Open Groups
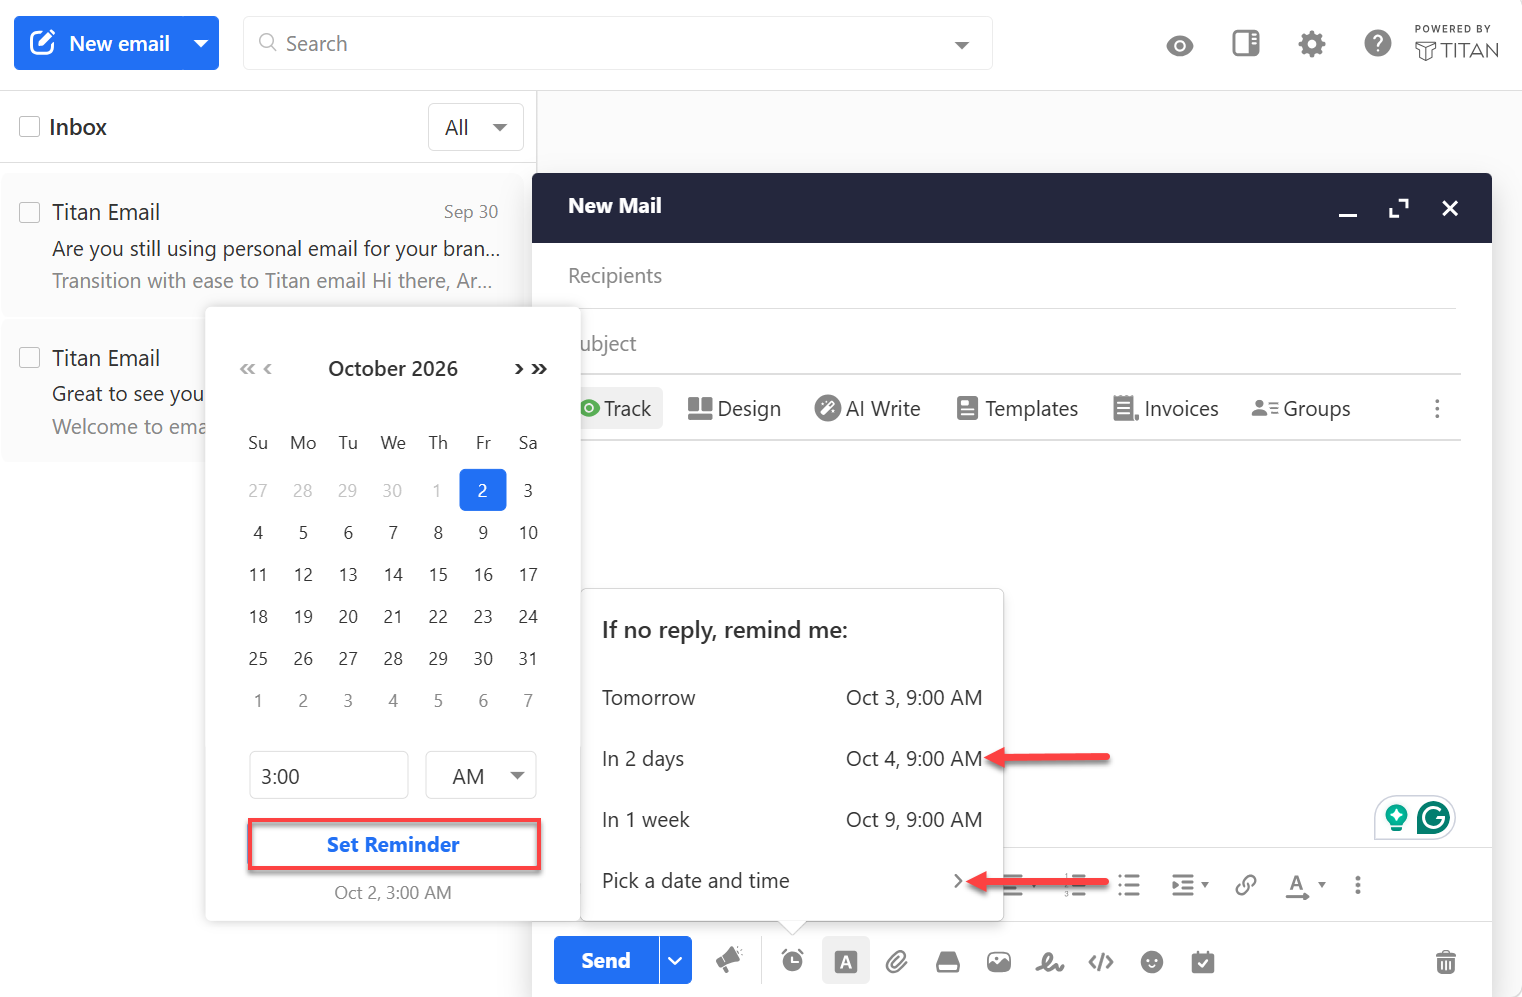This screenshot has width=1522, height=997. click(x=1301, y=408)
